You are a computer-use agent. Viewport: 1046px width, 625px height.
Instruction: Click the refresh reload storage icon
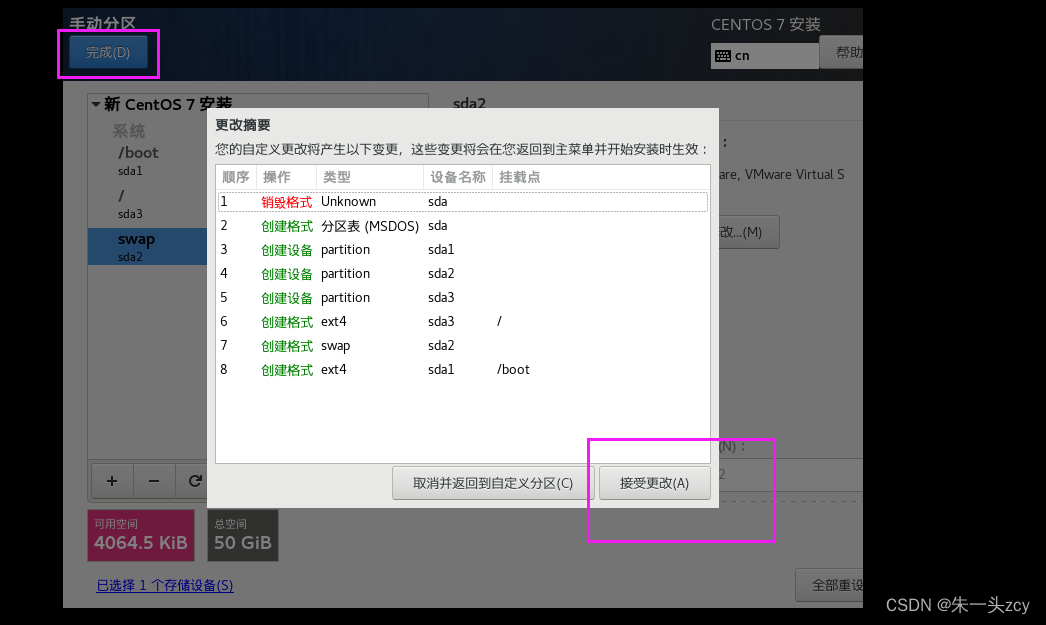pos(195,481)
